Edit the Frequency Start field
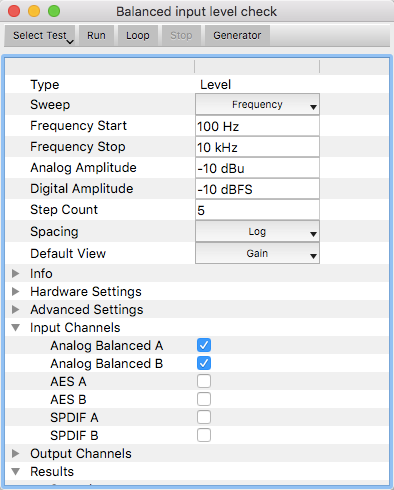394x490 pixels. pos(257,126)
